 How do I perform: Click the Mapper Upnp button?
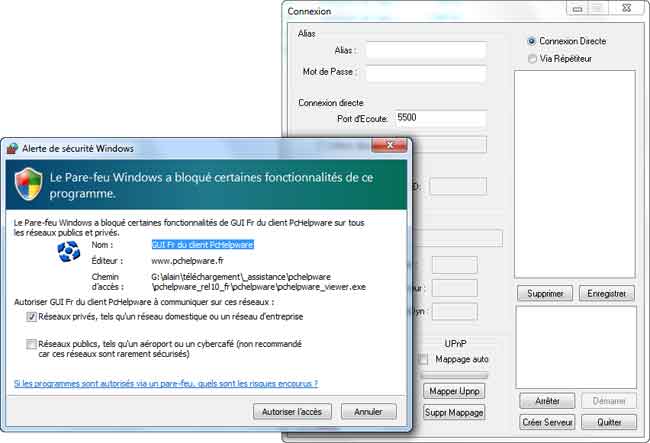click(454, 391)
